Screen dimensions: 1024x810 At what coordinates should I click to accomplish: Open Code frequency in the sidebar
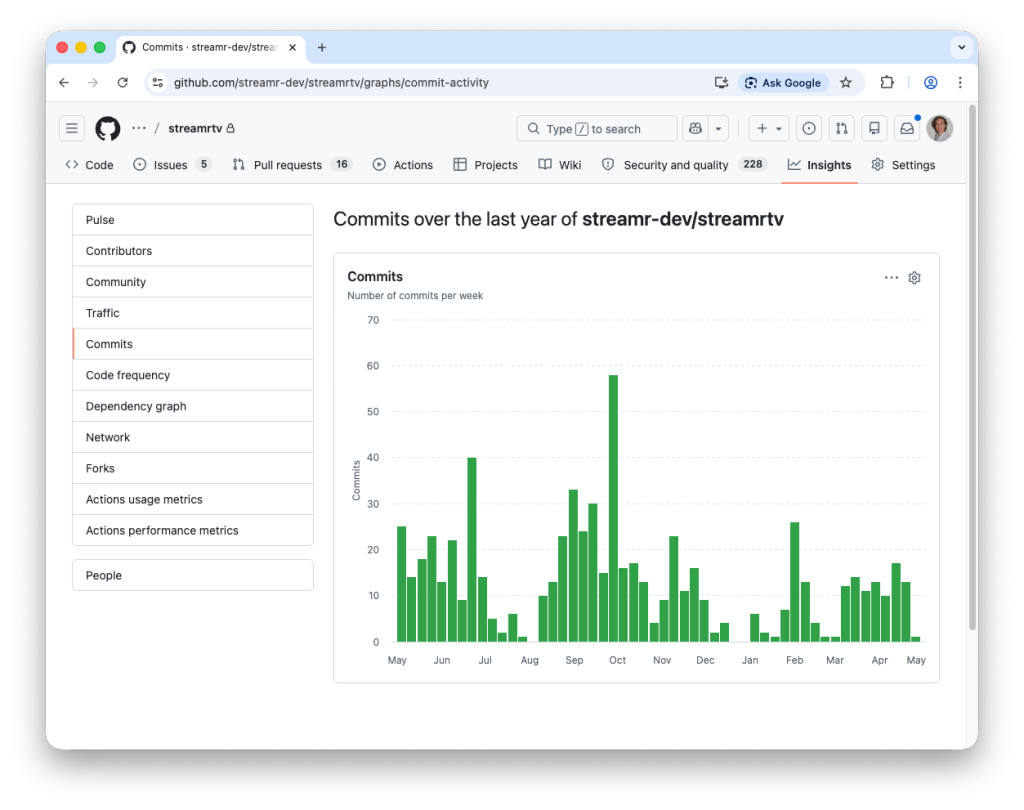point(193,375)
